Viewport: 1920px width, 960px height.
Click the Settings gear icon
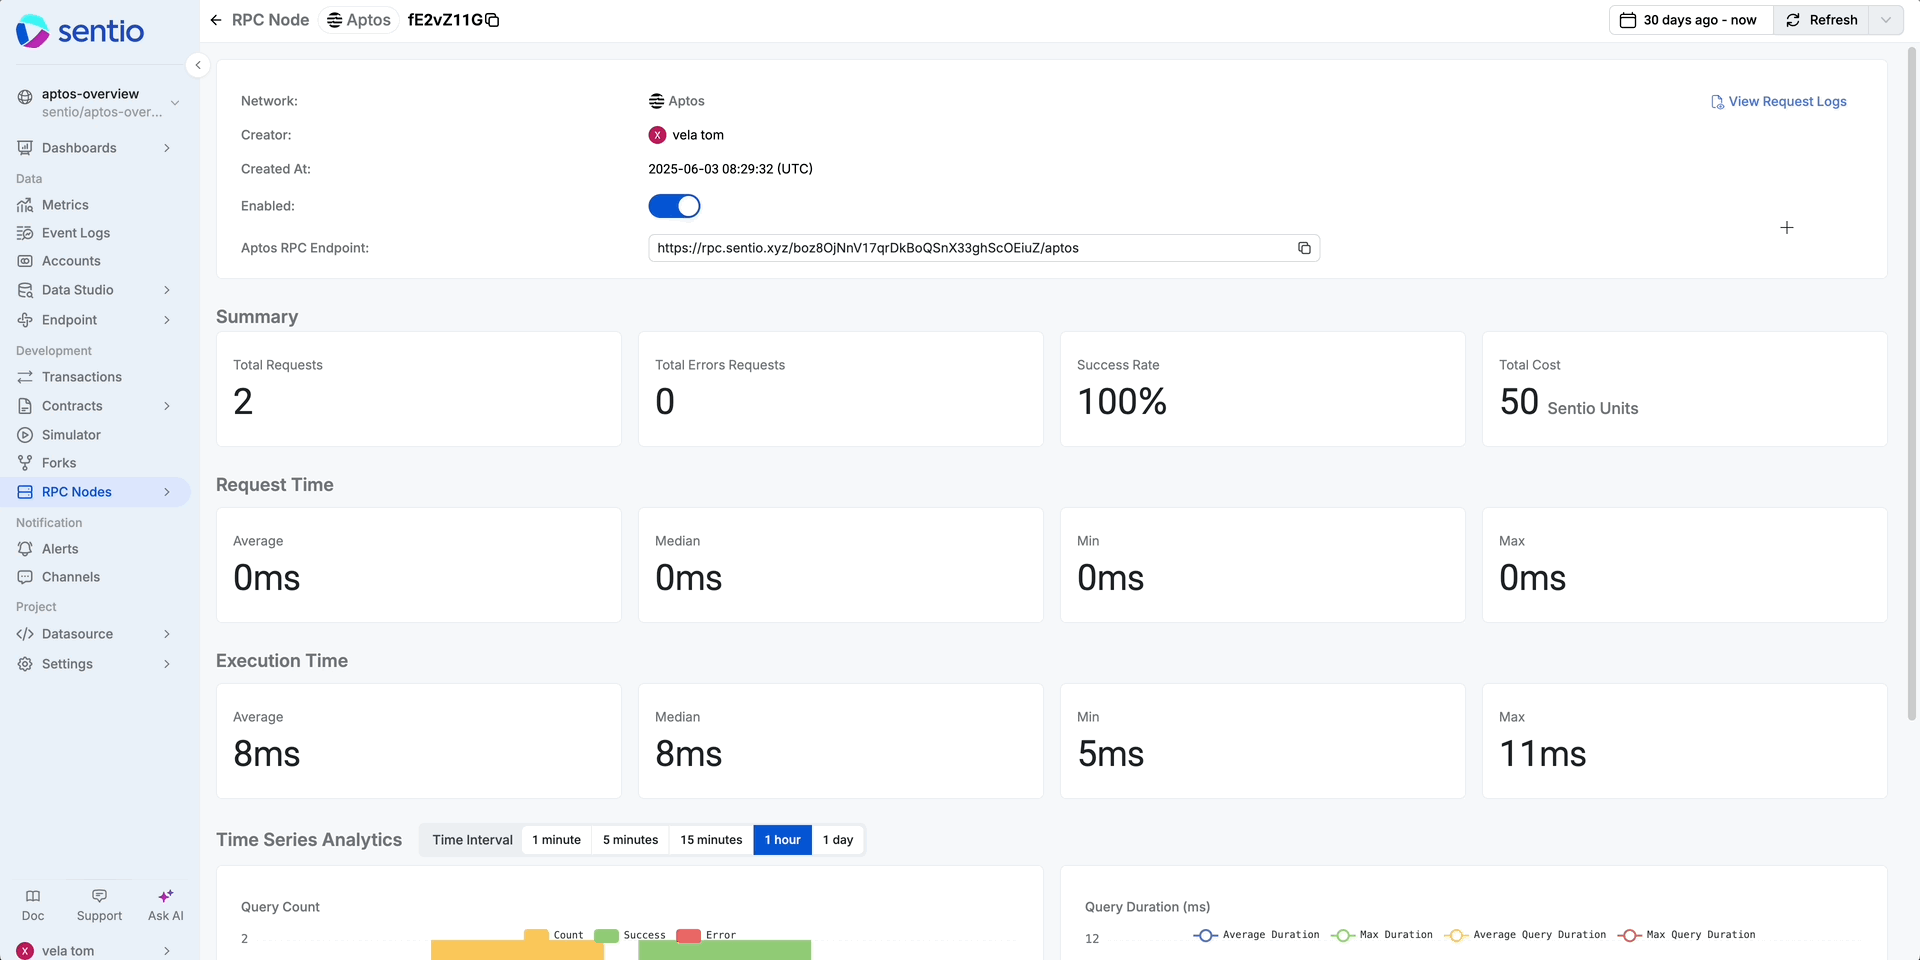tap(25, 664)
